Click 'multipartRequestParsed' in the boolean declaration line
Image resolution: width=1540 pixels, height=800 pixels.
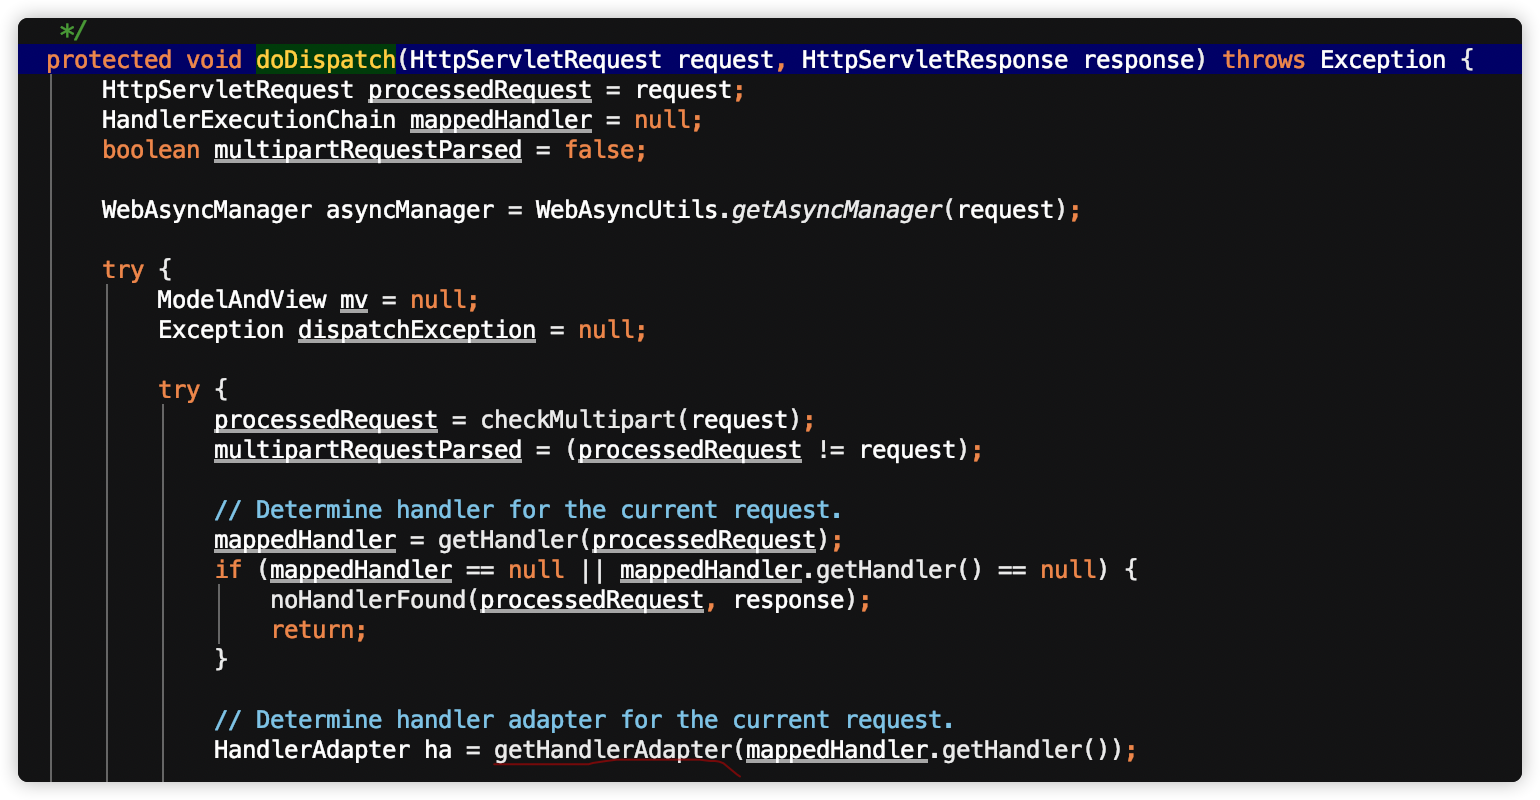click(x=368, y=150)
